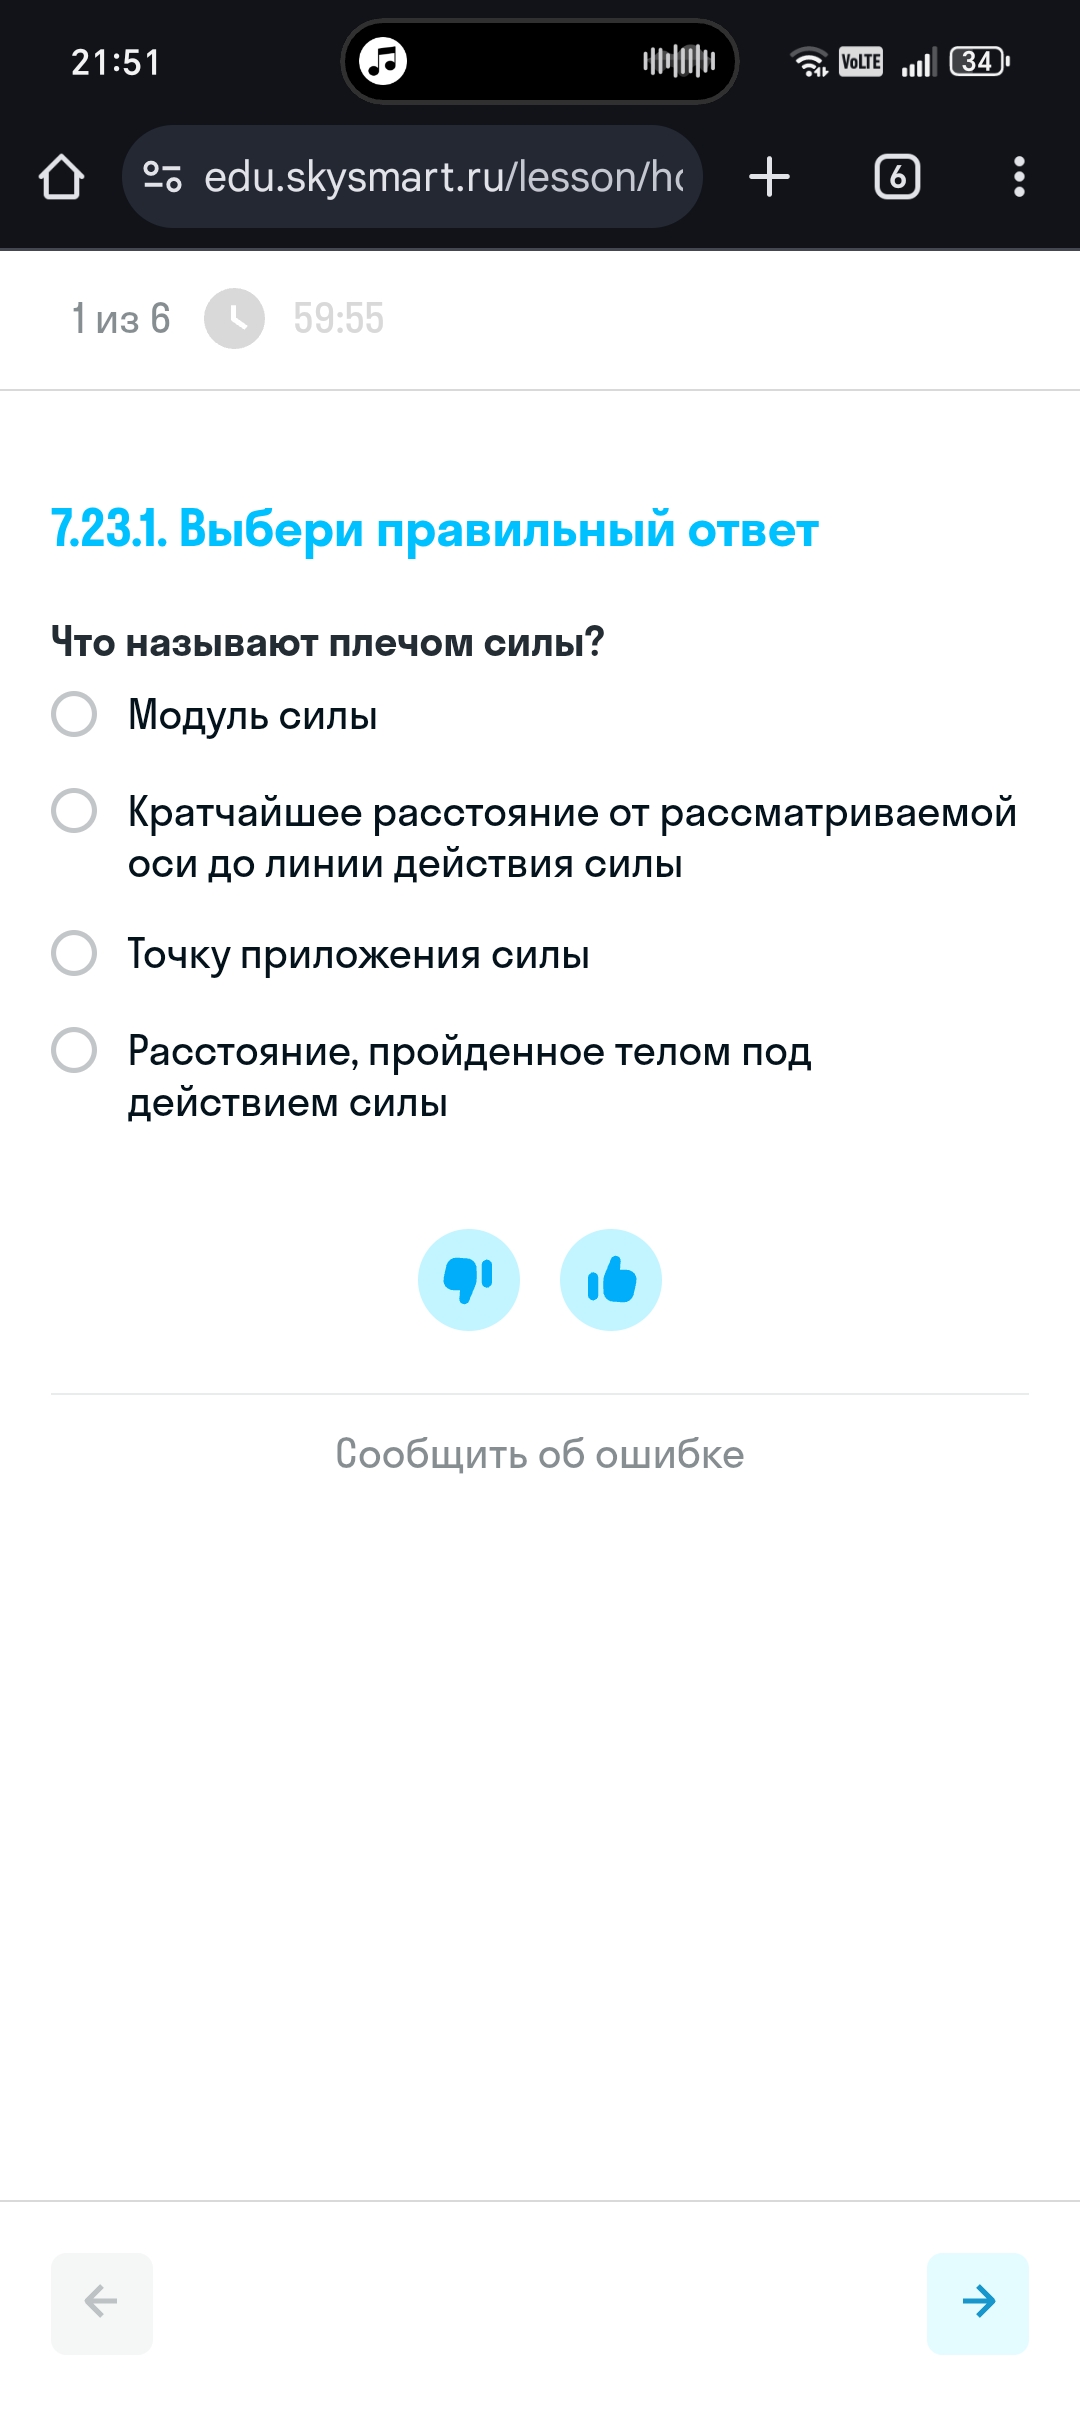Screen dimensions: 1080x2412
Task: Open a new tab with plus icon
Action: [x=769, y=177]
